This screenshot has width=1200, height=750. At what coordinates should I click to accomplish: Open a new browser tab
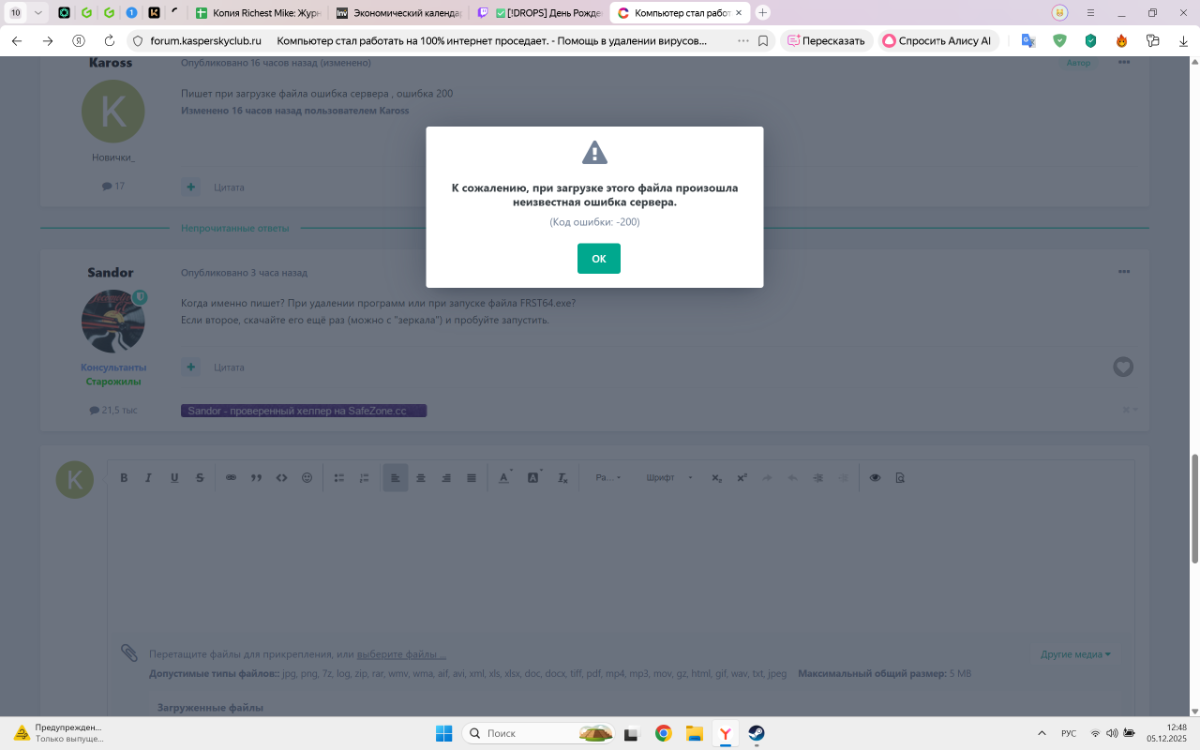763,13
